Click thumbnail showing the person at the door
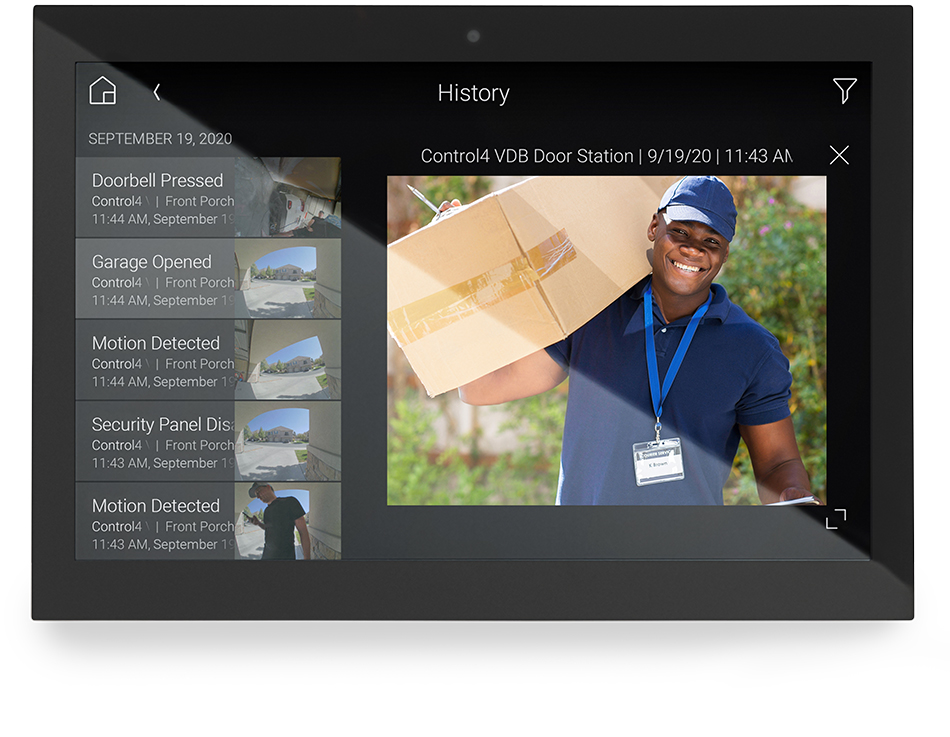 tap(288, 522)
